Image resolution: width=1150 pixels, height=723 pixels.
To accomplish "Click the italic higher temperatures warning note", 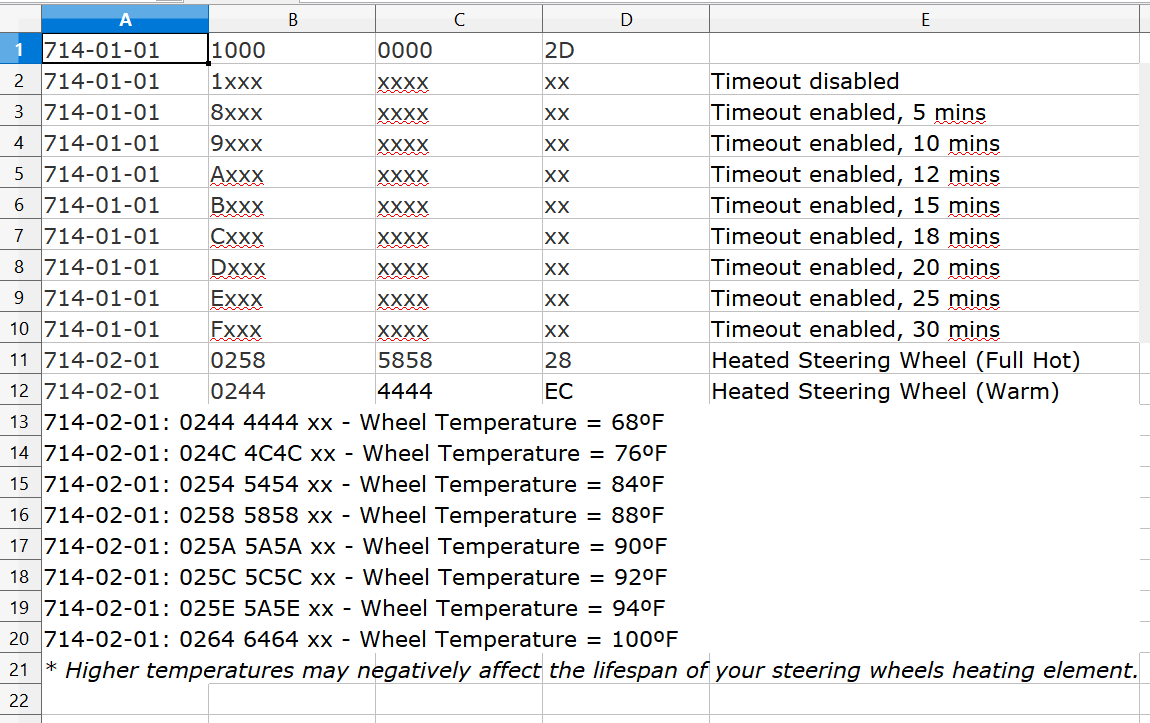I will point(591,670).
